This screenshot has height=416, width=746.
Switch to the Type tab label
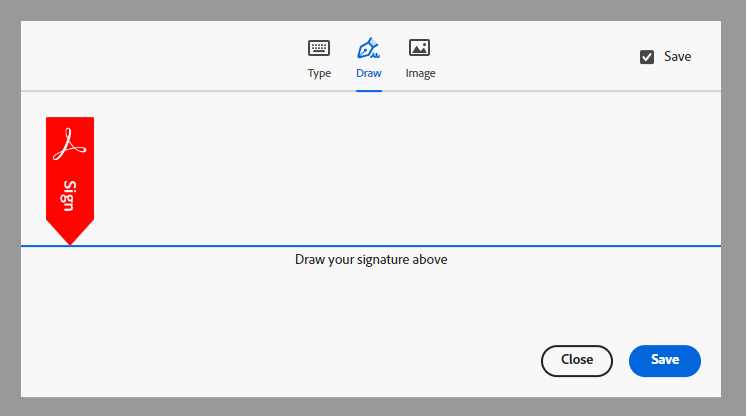319,73
